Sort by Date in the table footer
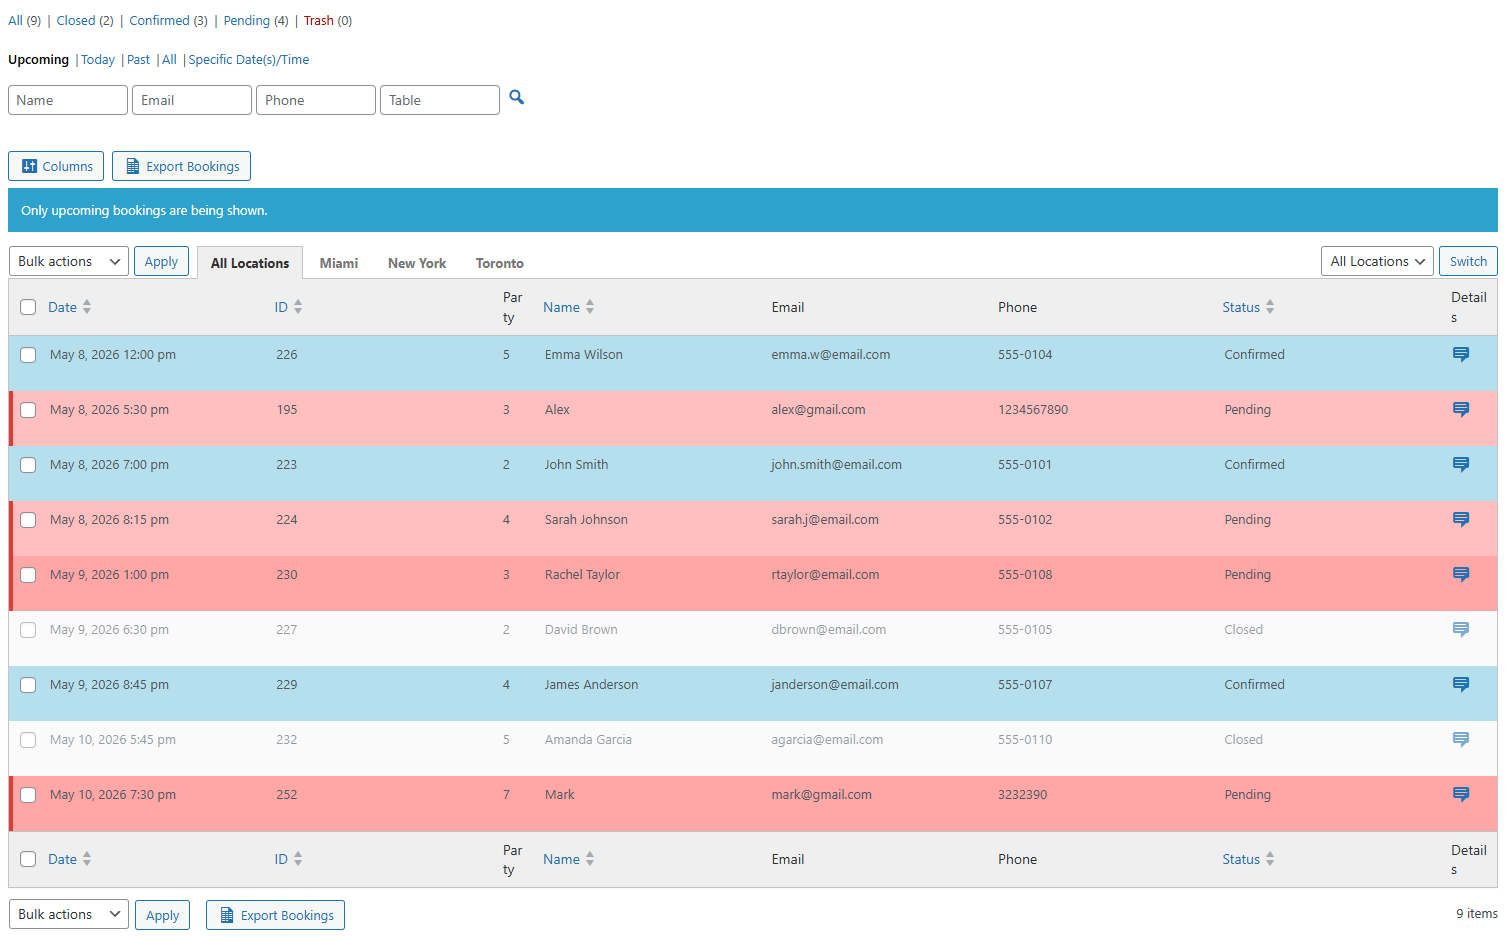 point(70,859)
